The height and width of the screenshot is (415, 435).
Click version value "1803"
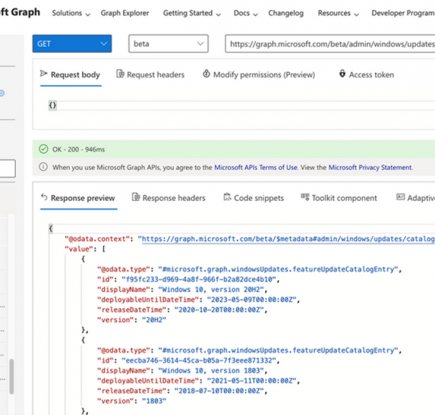click(x=154, y=401)
